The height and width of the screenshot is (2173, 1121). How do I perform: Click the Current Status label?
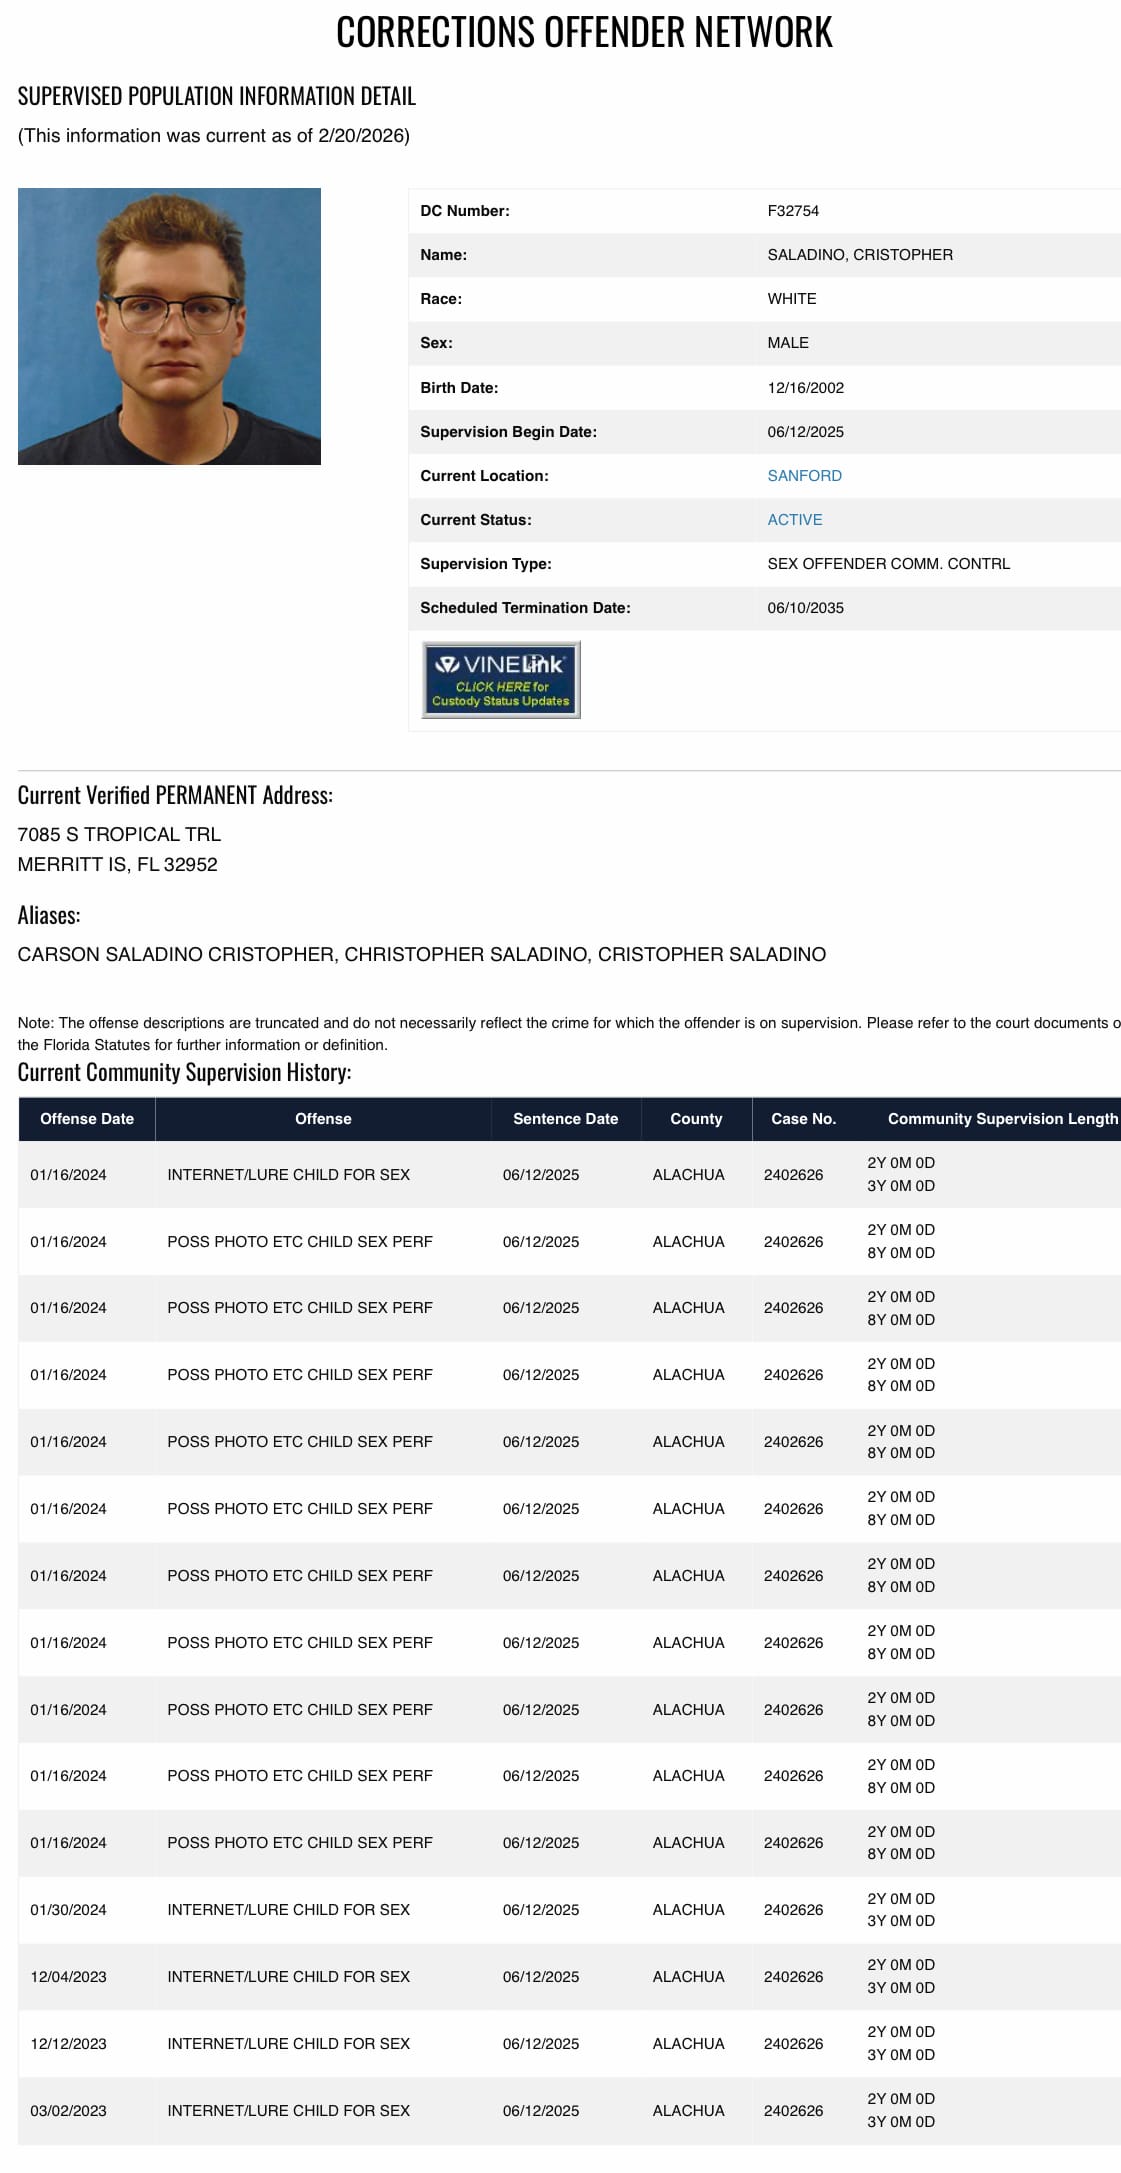[476, 520]
